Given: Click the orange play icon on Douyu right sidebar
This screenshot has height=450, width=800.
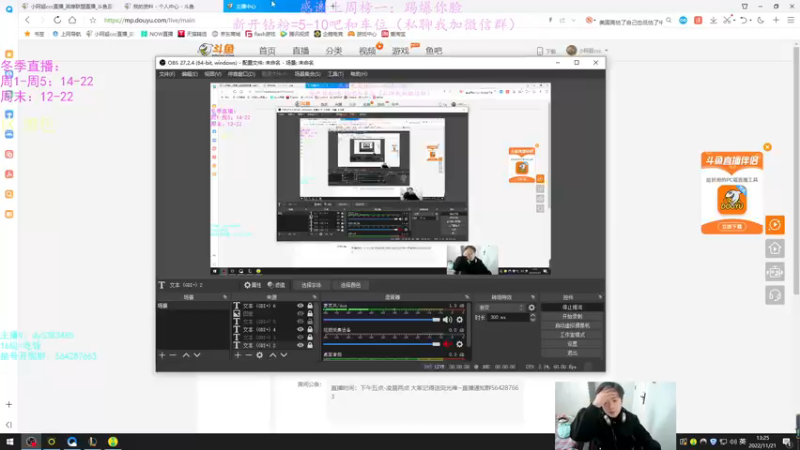Looking at the screenshot, I should (x=774, y=224).
